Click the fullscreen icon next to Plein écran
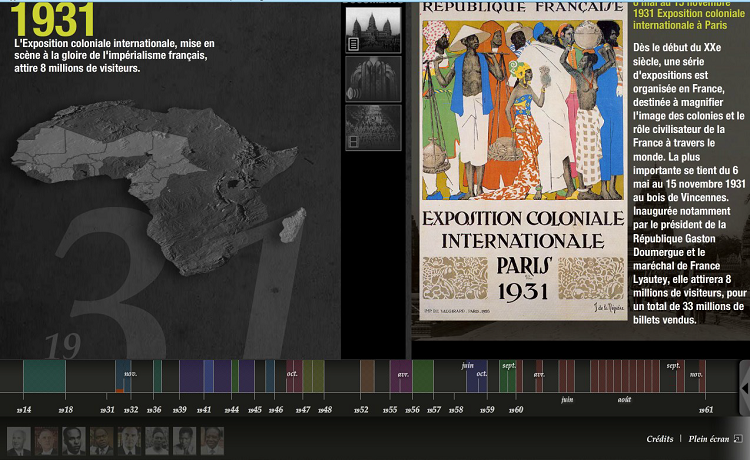Screen dimensions: 750x460 [738, 438]
